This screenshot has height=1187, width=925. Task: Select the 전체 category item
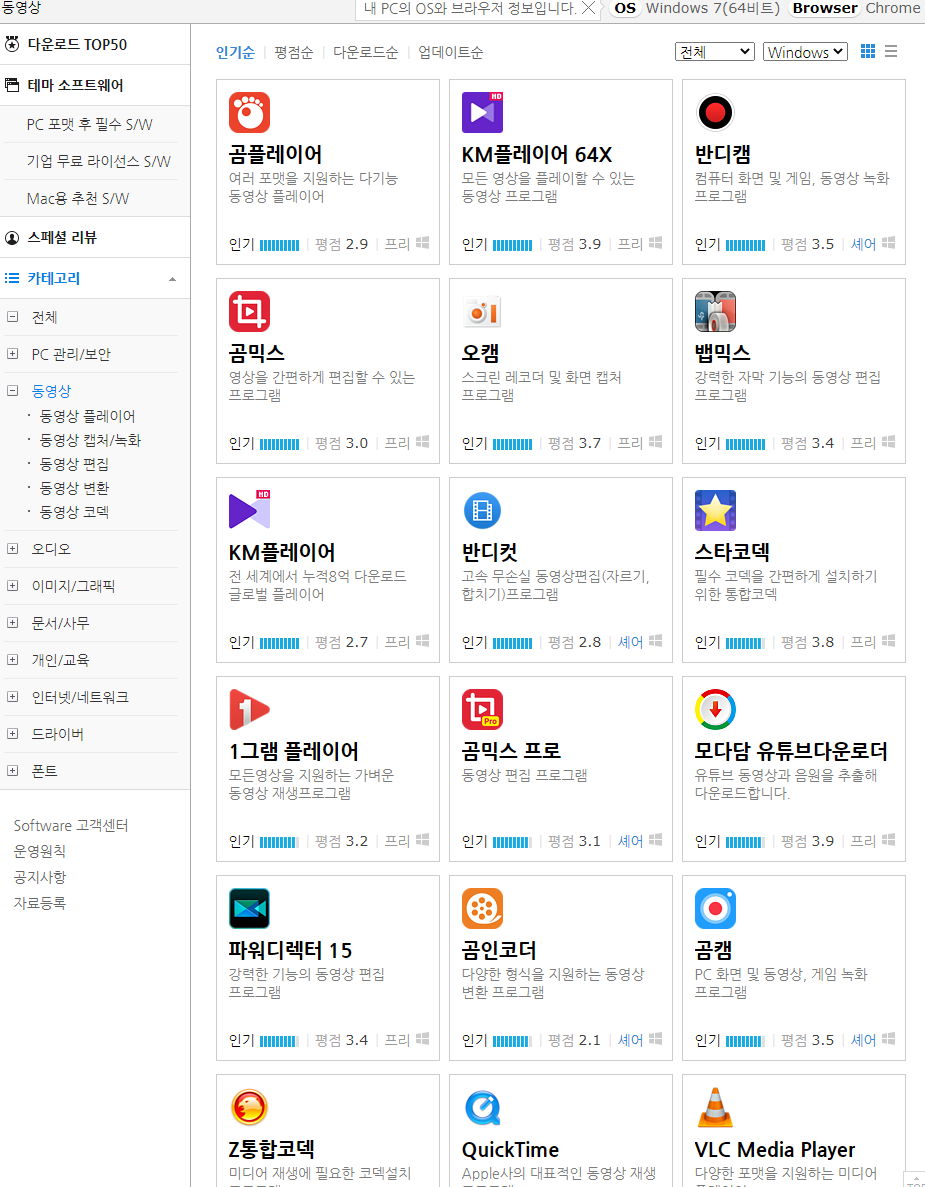44,317
